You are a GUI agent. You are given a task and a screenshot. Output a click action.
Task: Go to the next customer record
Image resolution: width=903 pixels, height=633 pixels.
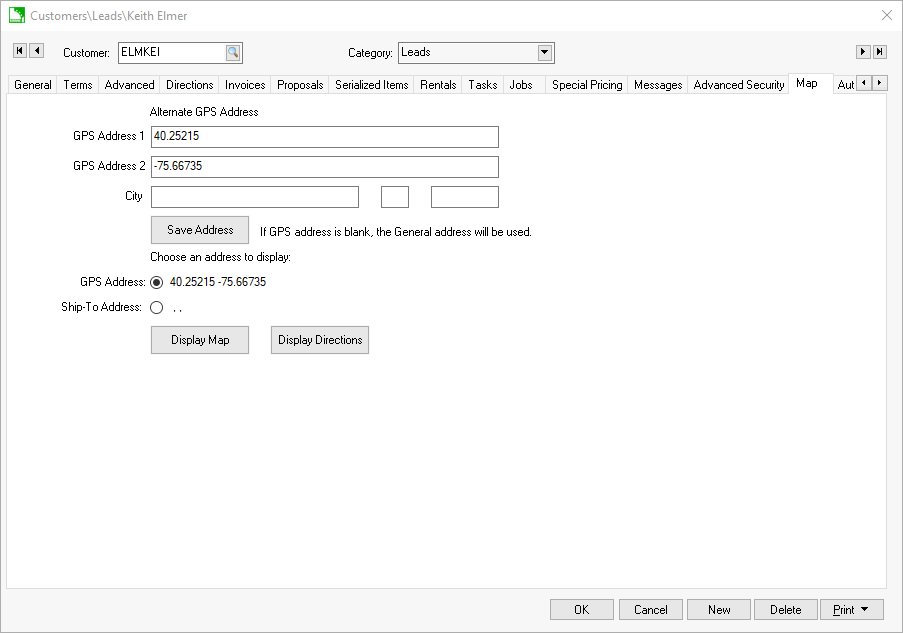[x=863, y=52]
